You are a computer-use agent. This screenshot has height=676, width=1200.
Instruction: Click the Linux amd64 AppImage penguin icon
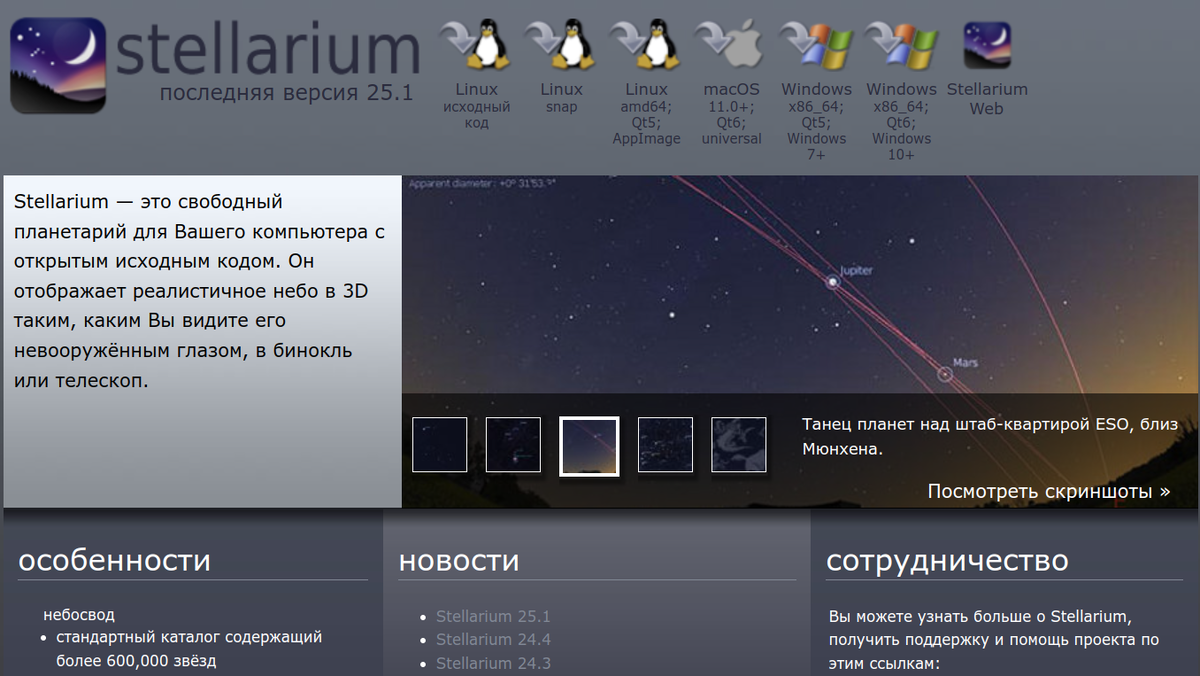click(x=646, y=44)
